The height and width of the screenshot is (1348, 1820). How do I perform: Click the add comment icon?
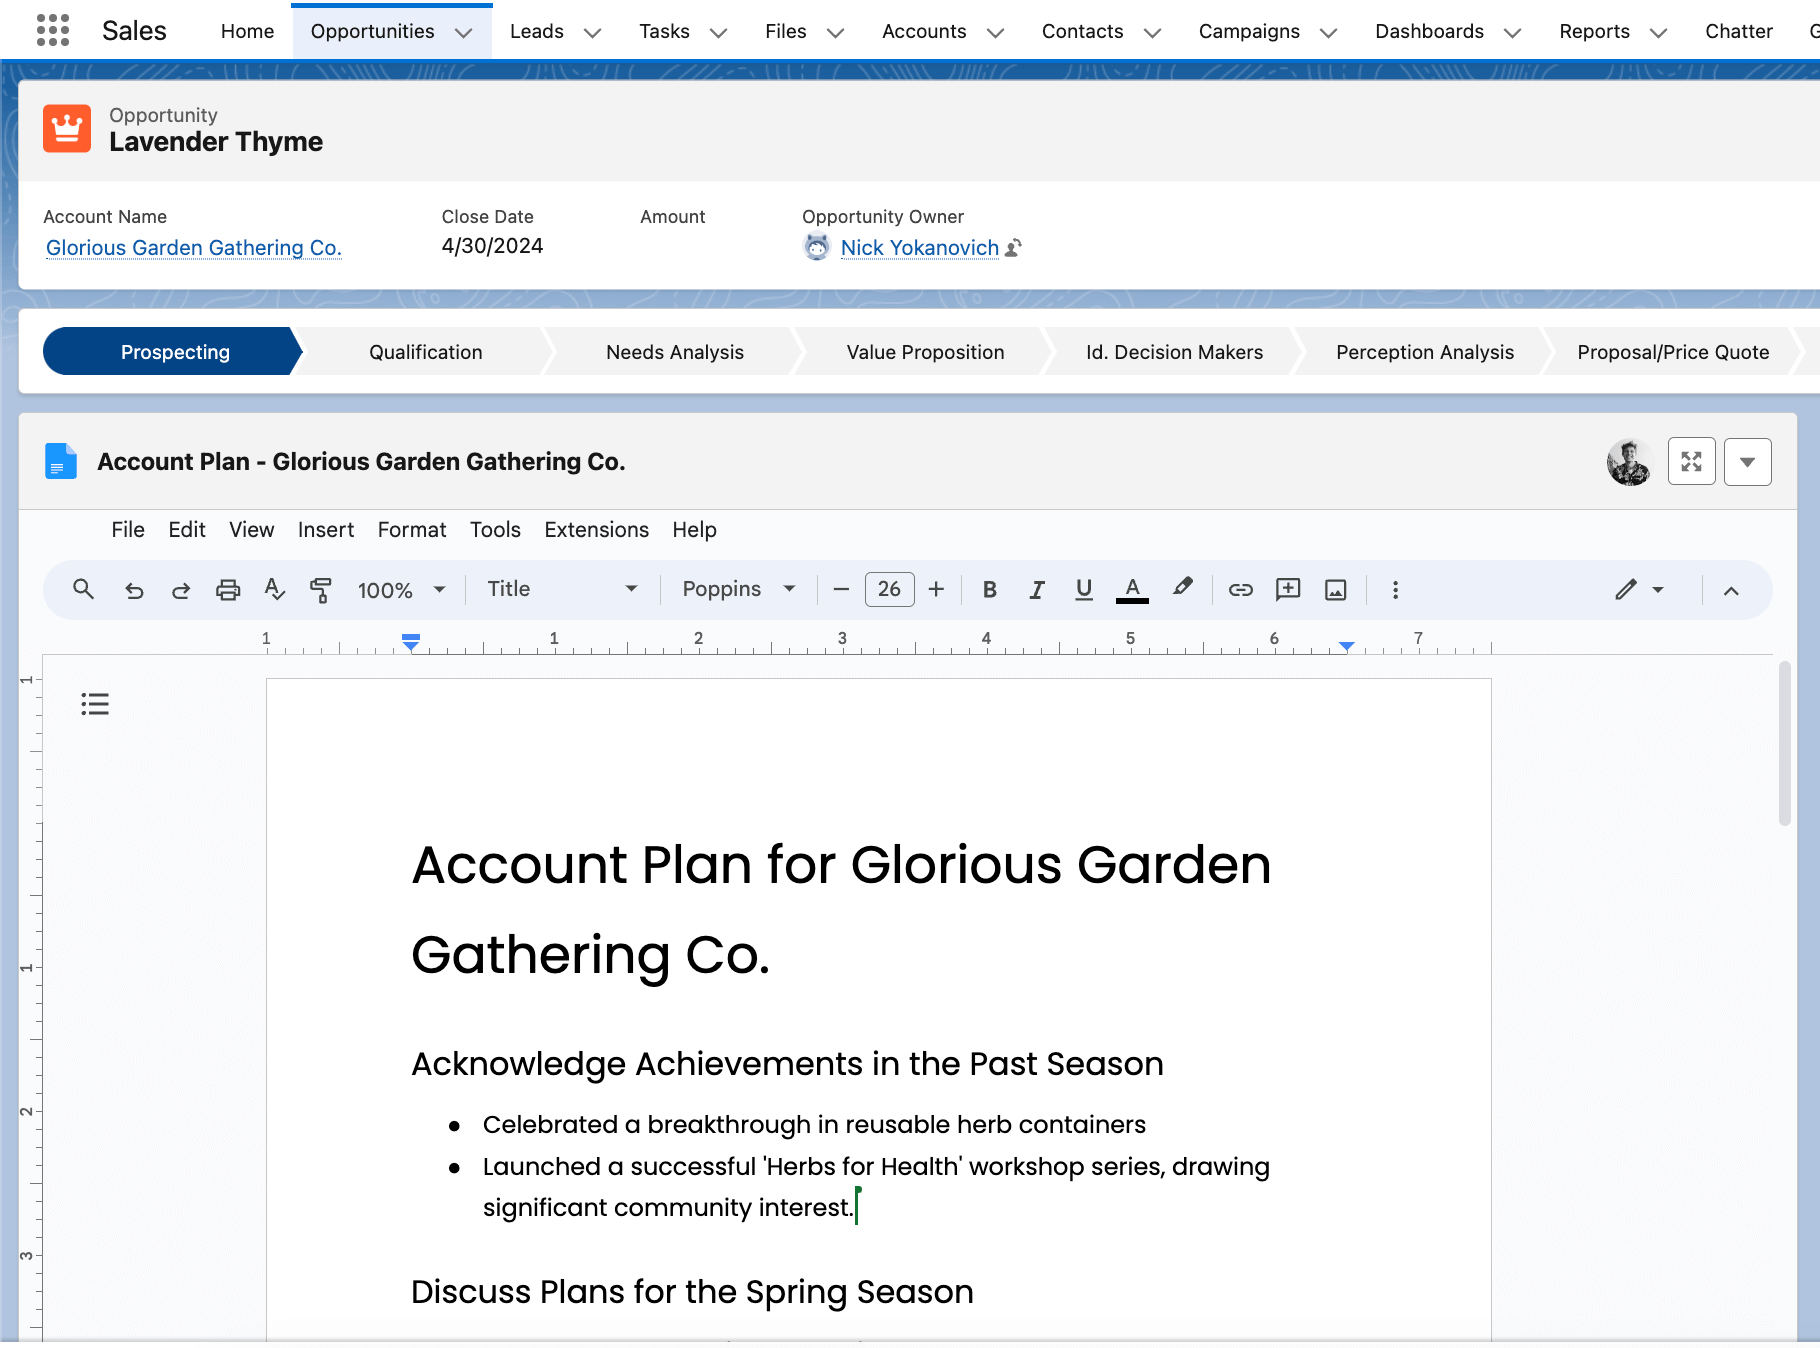coord(1288,590)
